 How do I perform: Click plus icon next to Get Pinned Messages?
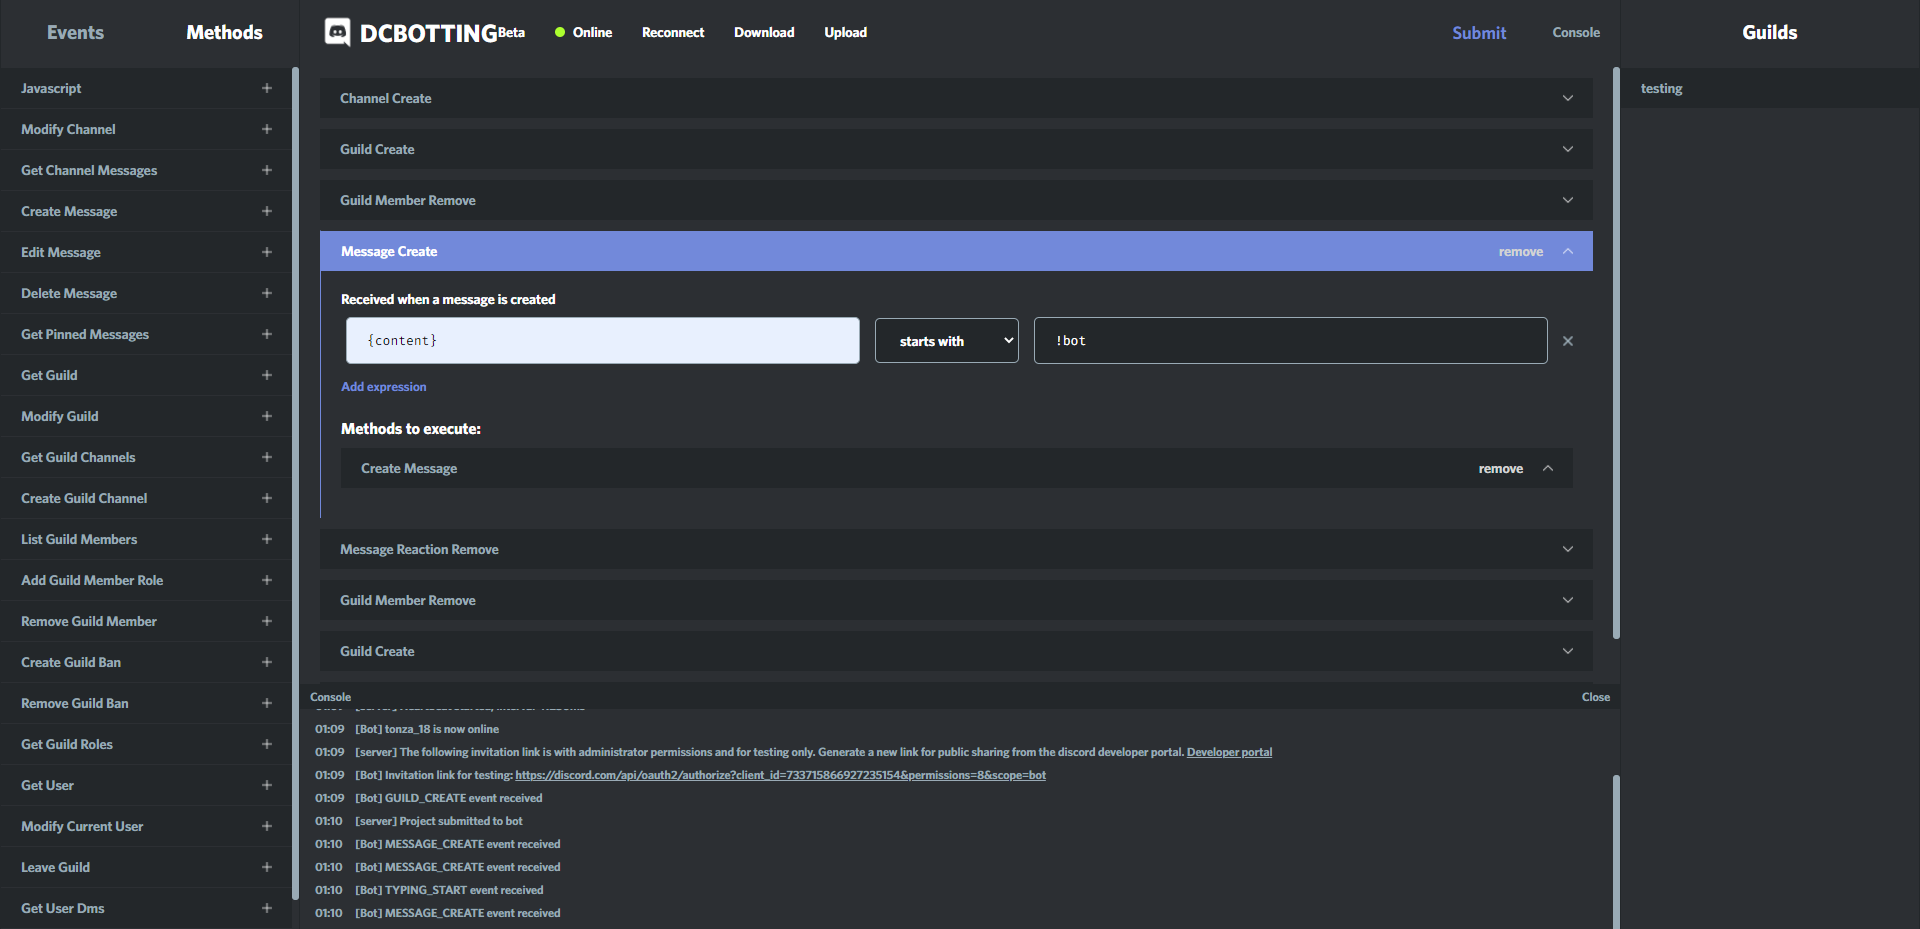coord(267,334)
